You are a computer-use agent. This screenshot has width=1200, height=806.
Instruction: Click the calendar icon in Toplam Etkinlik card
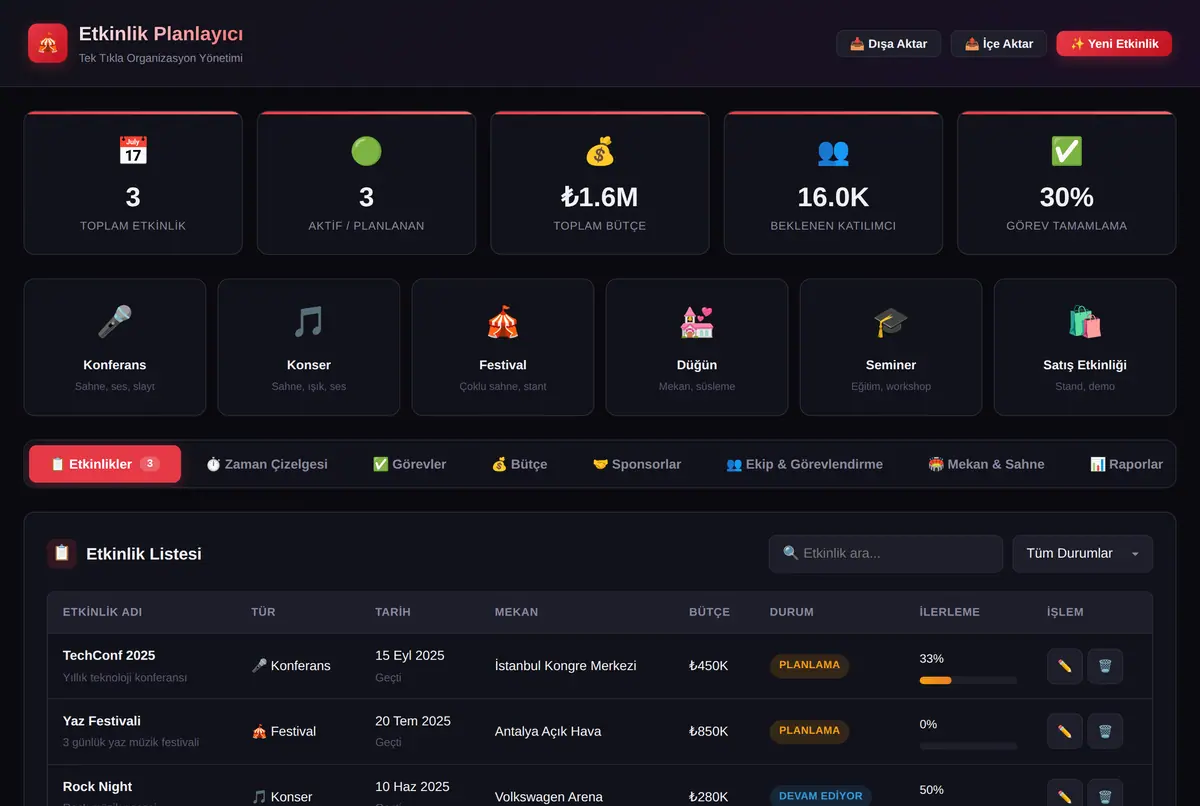click(x=133, y=151)
